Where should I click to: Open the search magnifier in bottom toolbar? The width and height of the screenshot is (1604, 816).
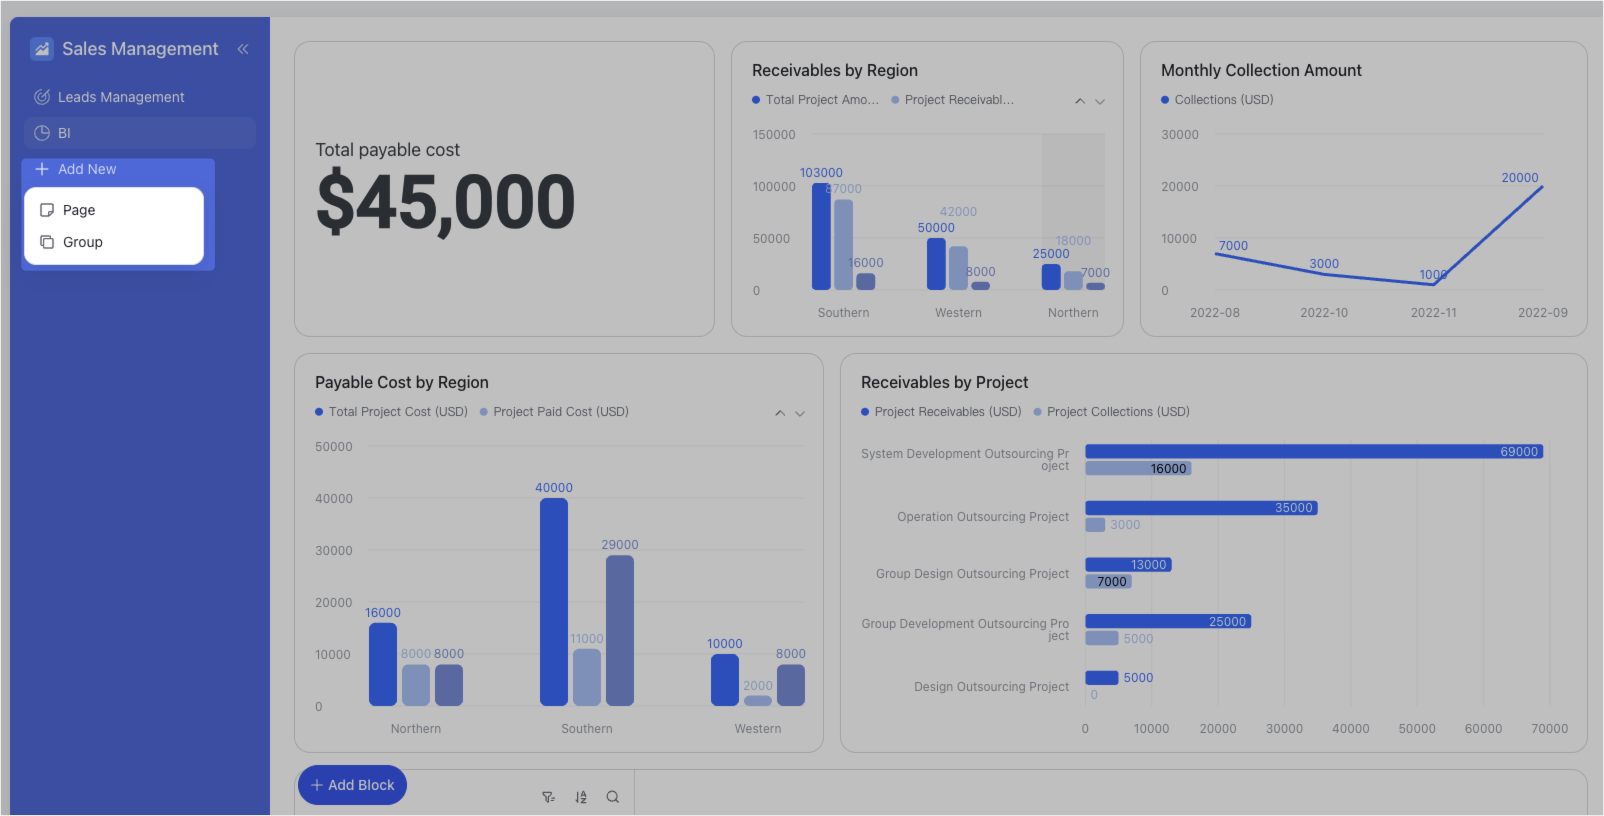click(613, 797)
